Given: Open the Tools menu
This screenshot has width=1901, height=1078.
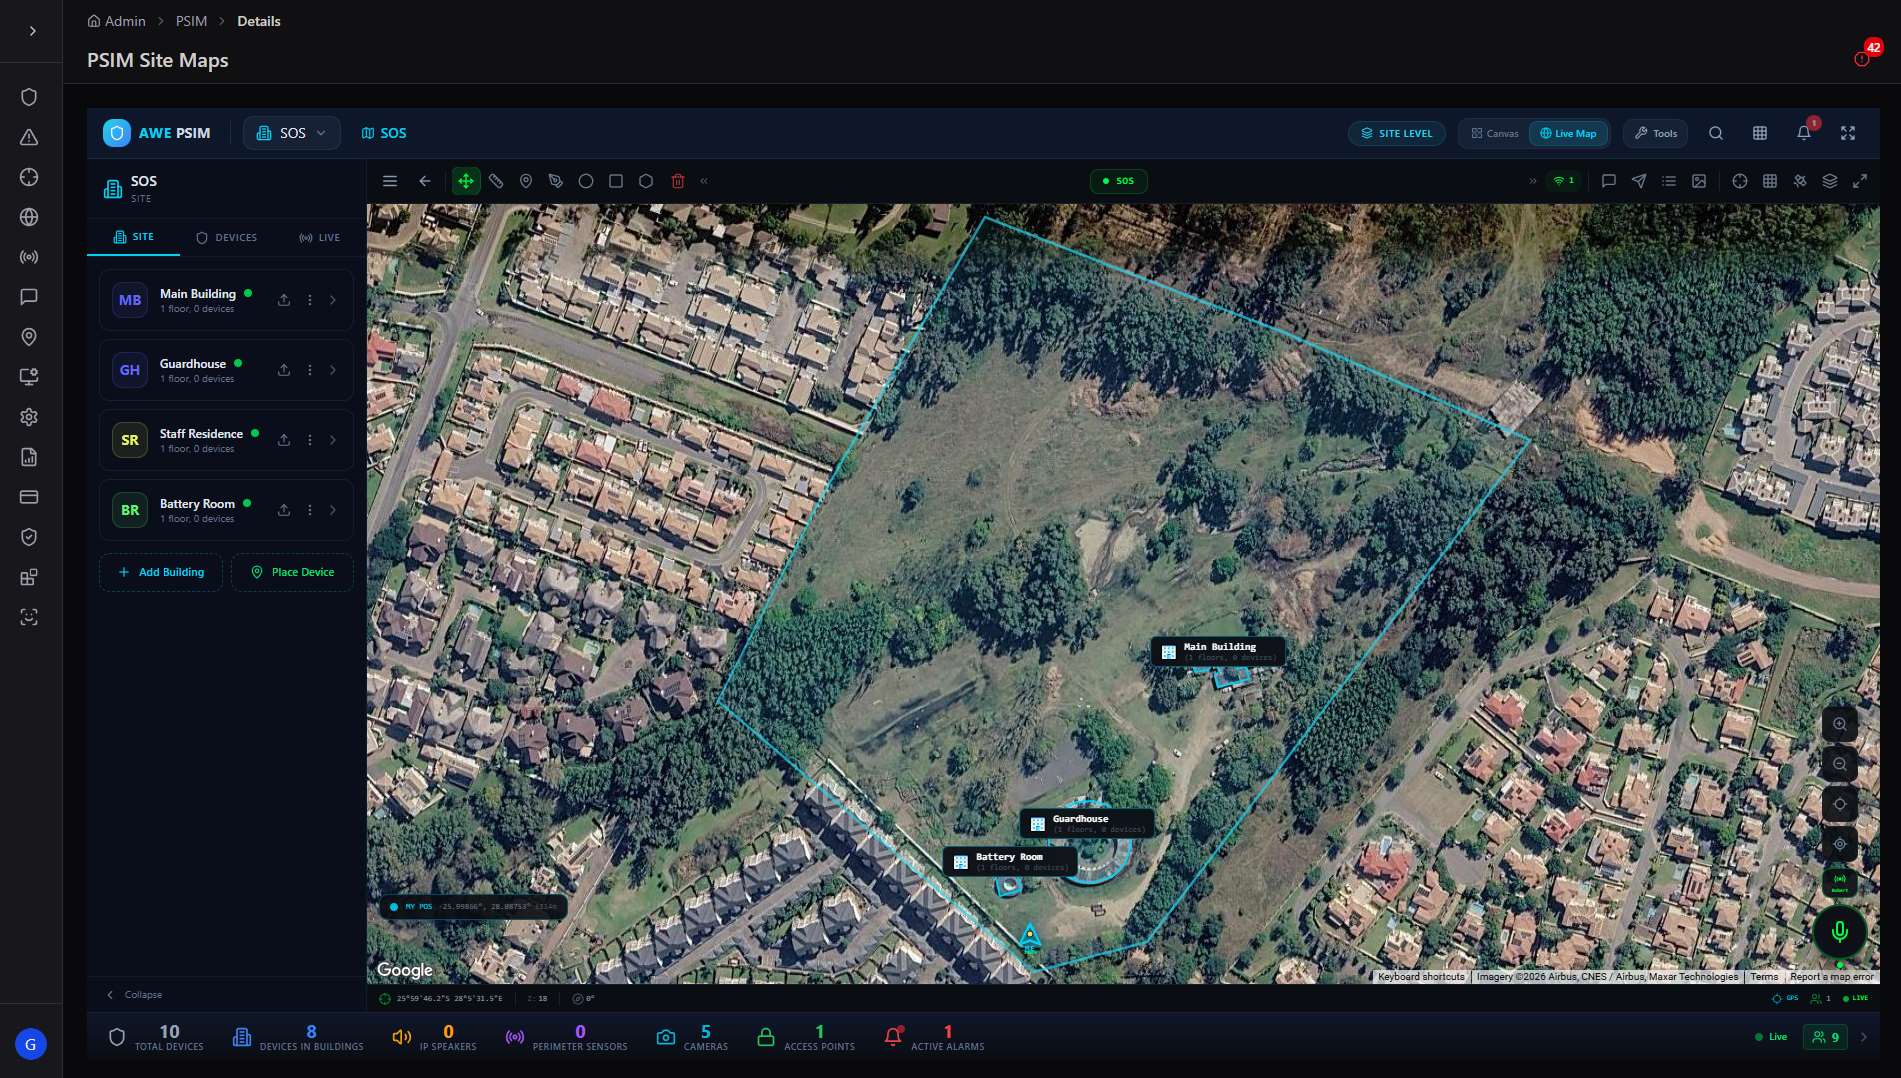Looking at the screenshot, I should [x=1656, y=133].
